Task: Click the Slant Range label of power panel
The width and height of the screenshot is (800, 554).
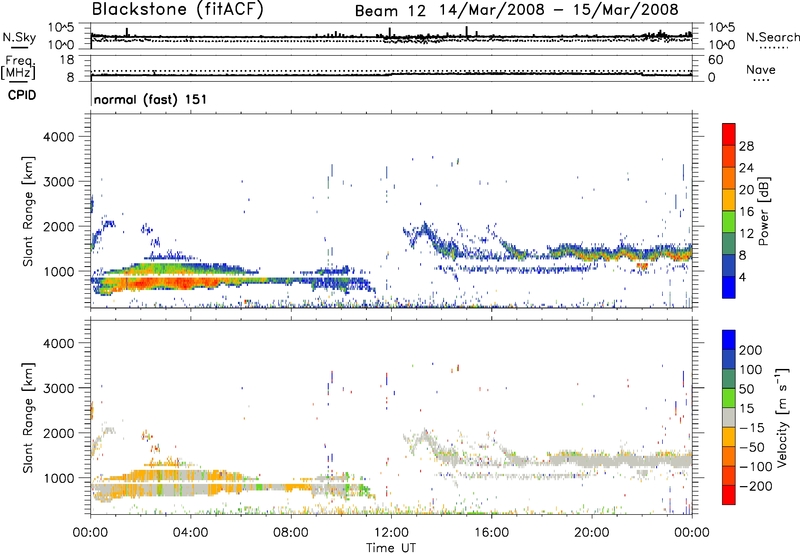Action: [x=28, y=211]
